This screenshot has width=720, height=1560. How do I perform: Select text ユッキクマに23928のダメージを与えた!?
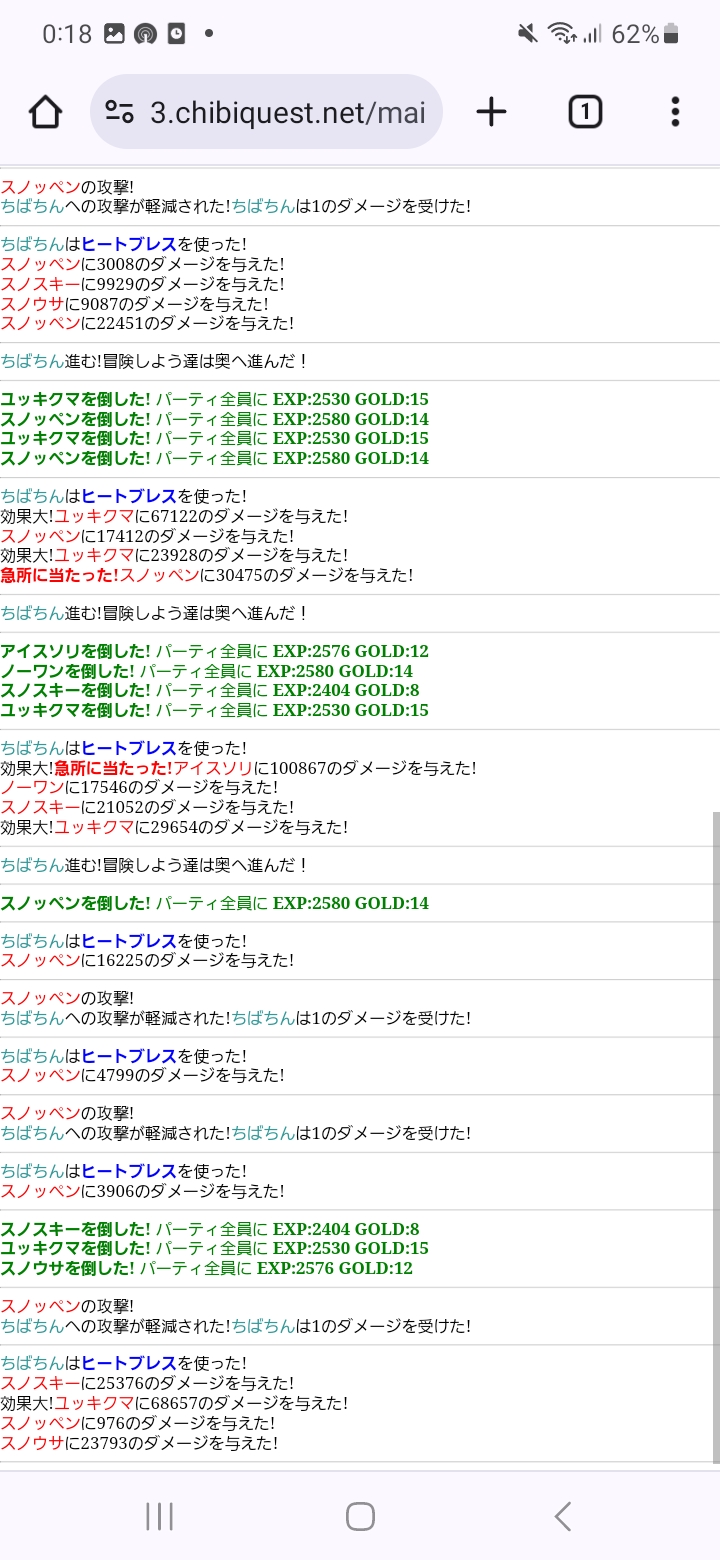pyautogui.click(x=201, y=556)
